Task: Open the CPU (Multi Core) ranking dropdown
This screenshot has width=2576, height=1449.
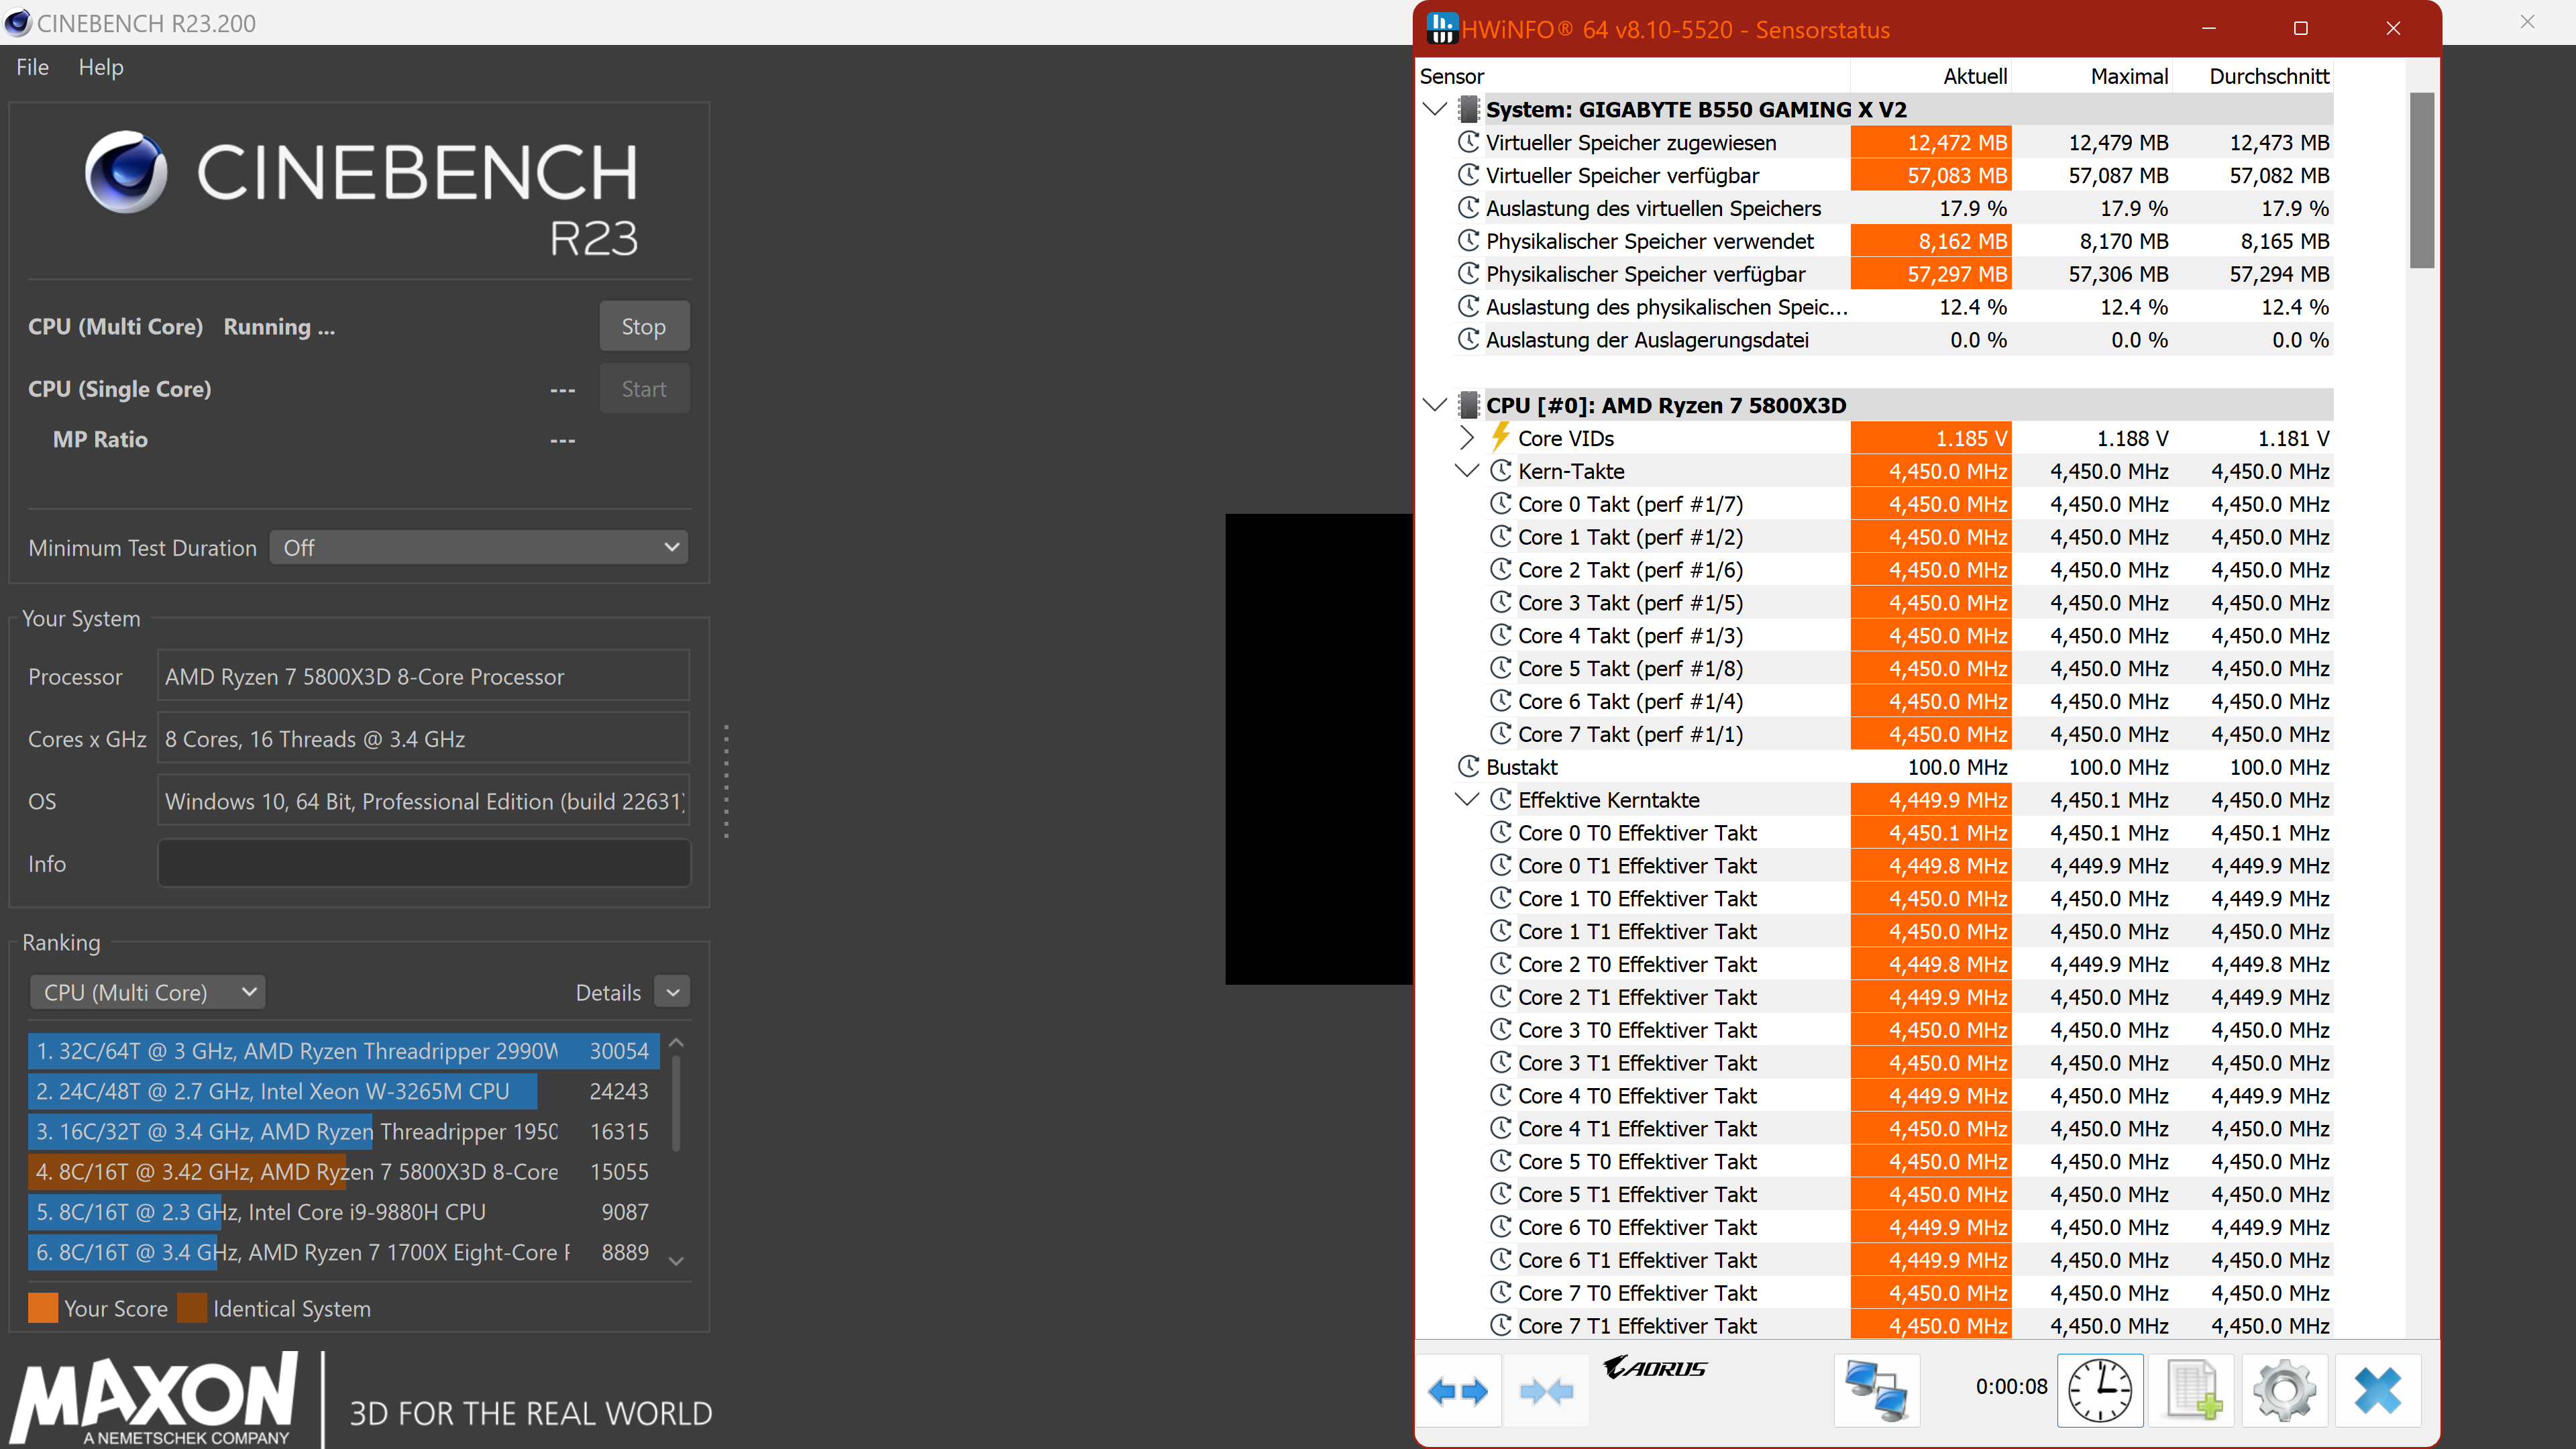Action: point(148,992)
